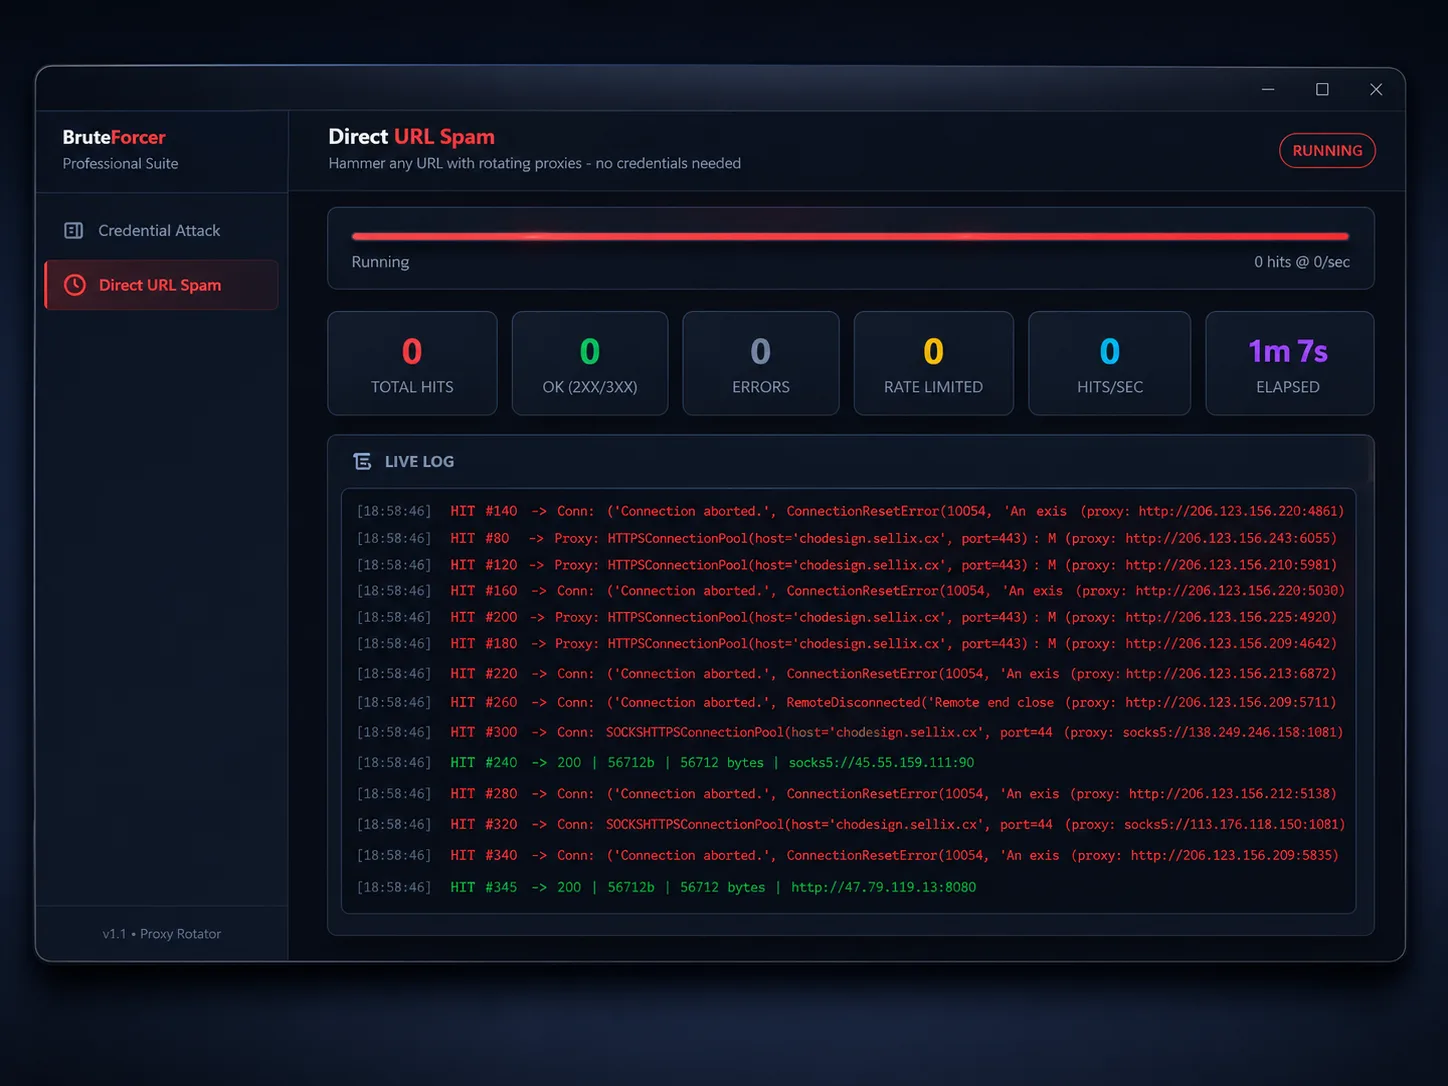1448x1086 pixels.
Task: Select the green HIT #345 log line
Action: click(666, 887)
